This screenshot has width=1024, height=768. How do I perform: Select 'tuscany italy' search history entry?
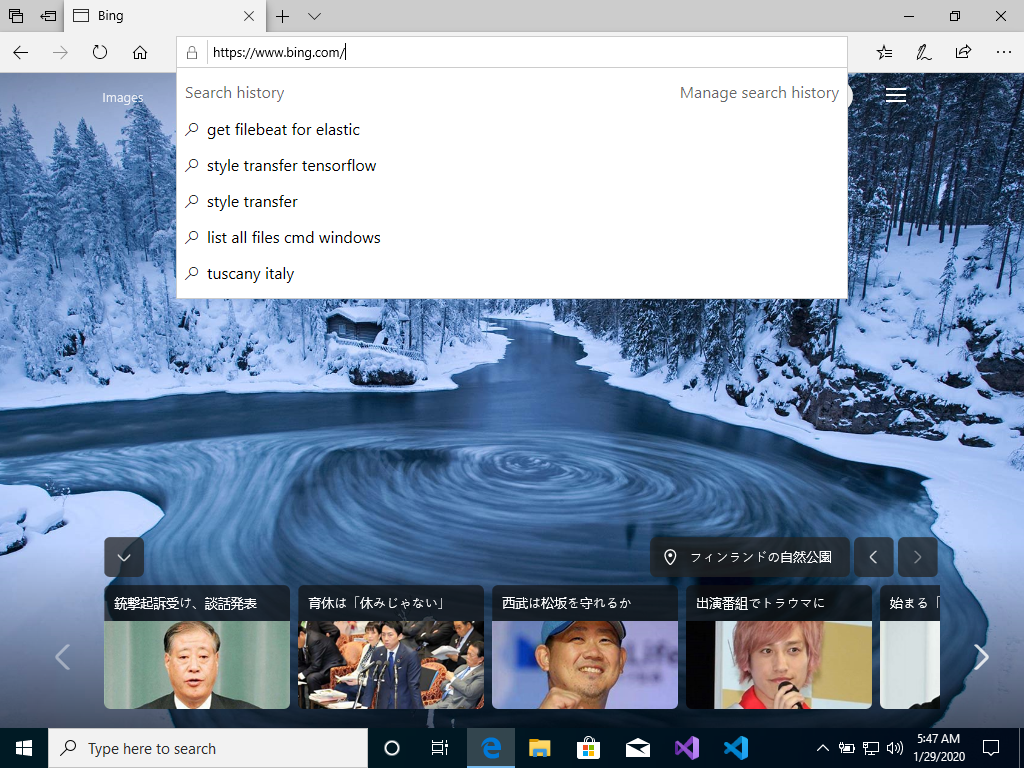[250, 274]
